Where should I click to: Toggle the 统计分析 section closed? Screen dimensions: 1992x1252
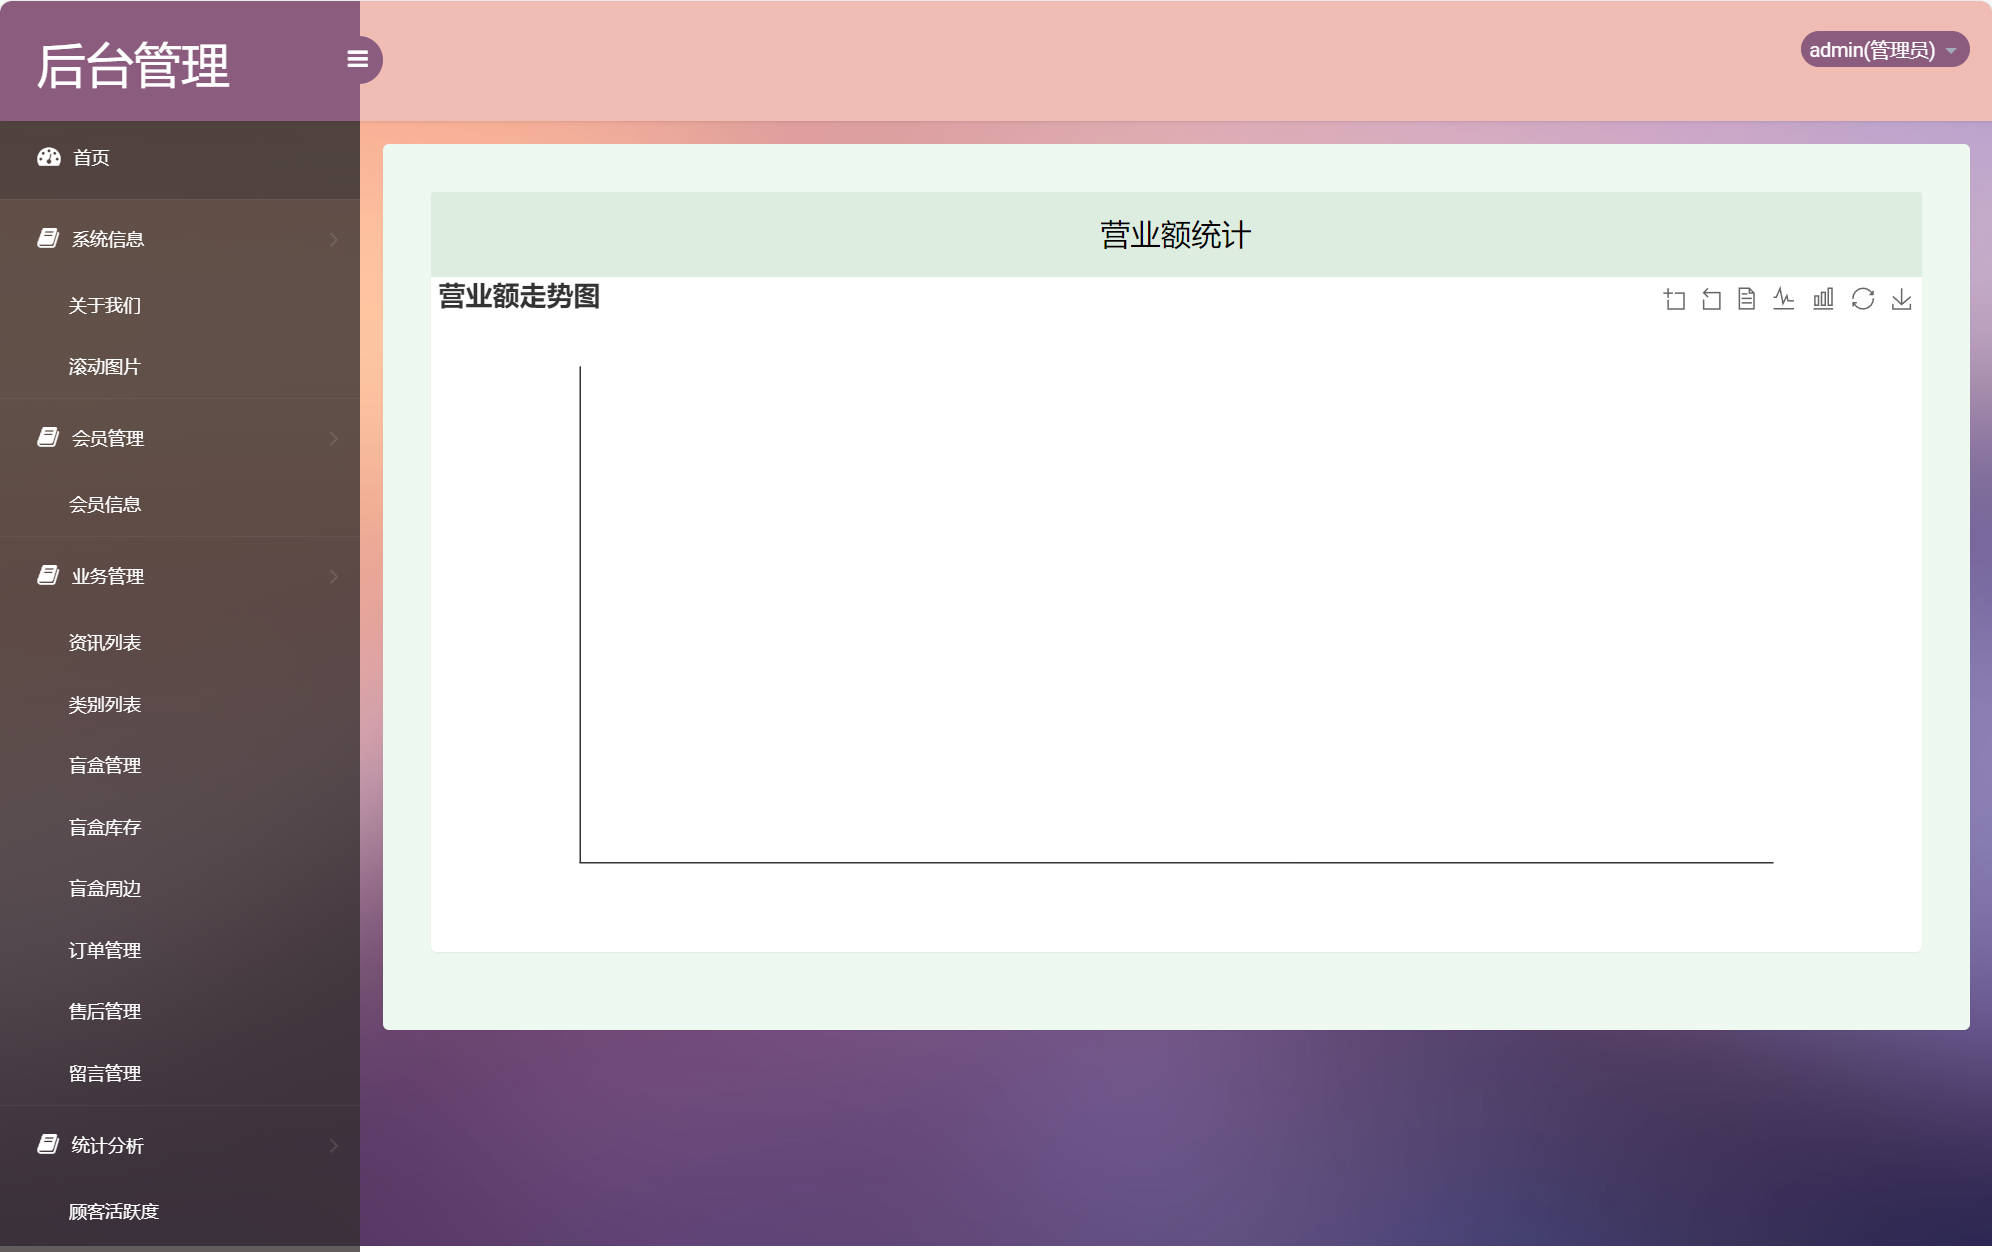pos(334,1146)
